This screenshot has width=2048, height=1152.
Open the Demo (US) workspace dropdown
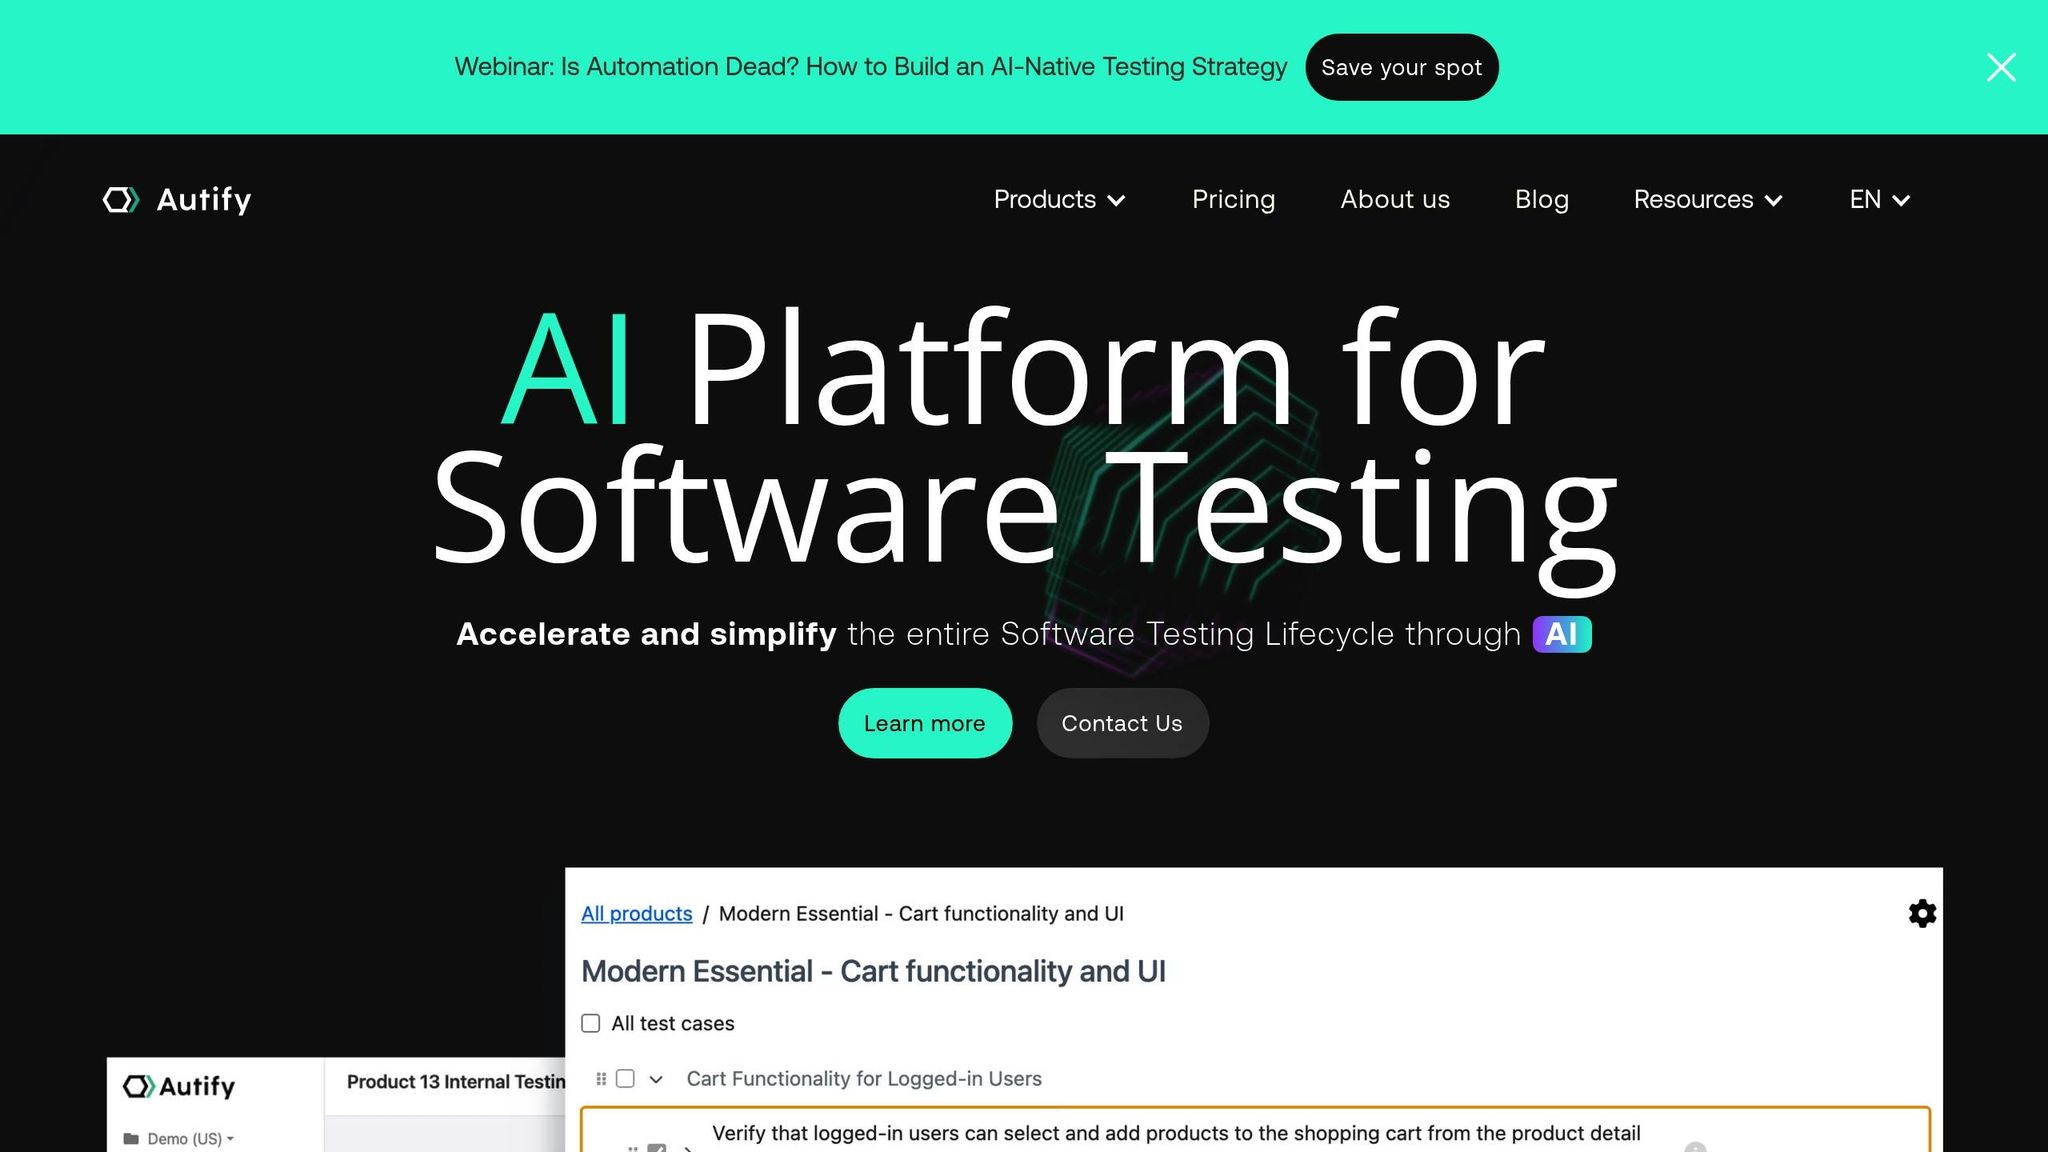tap(190, 1139)
